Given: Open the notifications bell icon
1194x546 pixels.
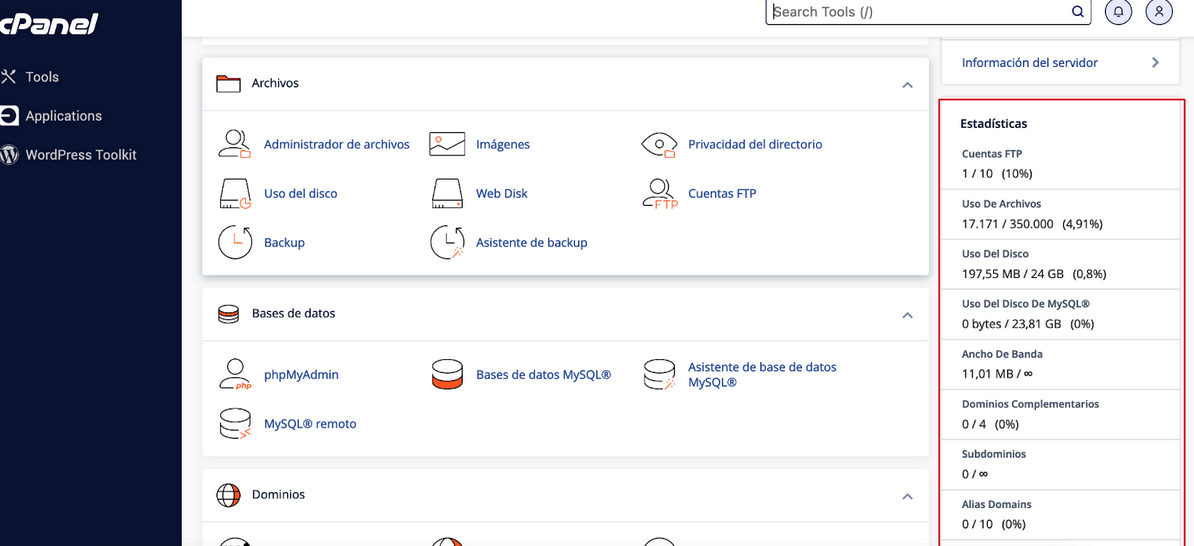Looking at the screenshot, I should tap(1118, 12).
